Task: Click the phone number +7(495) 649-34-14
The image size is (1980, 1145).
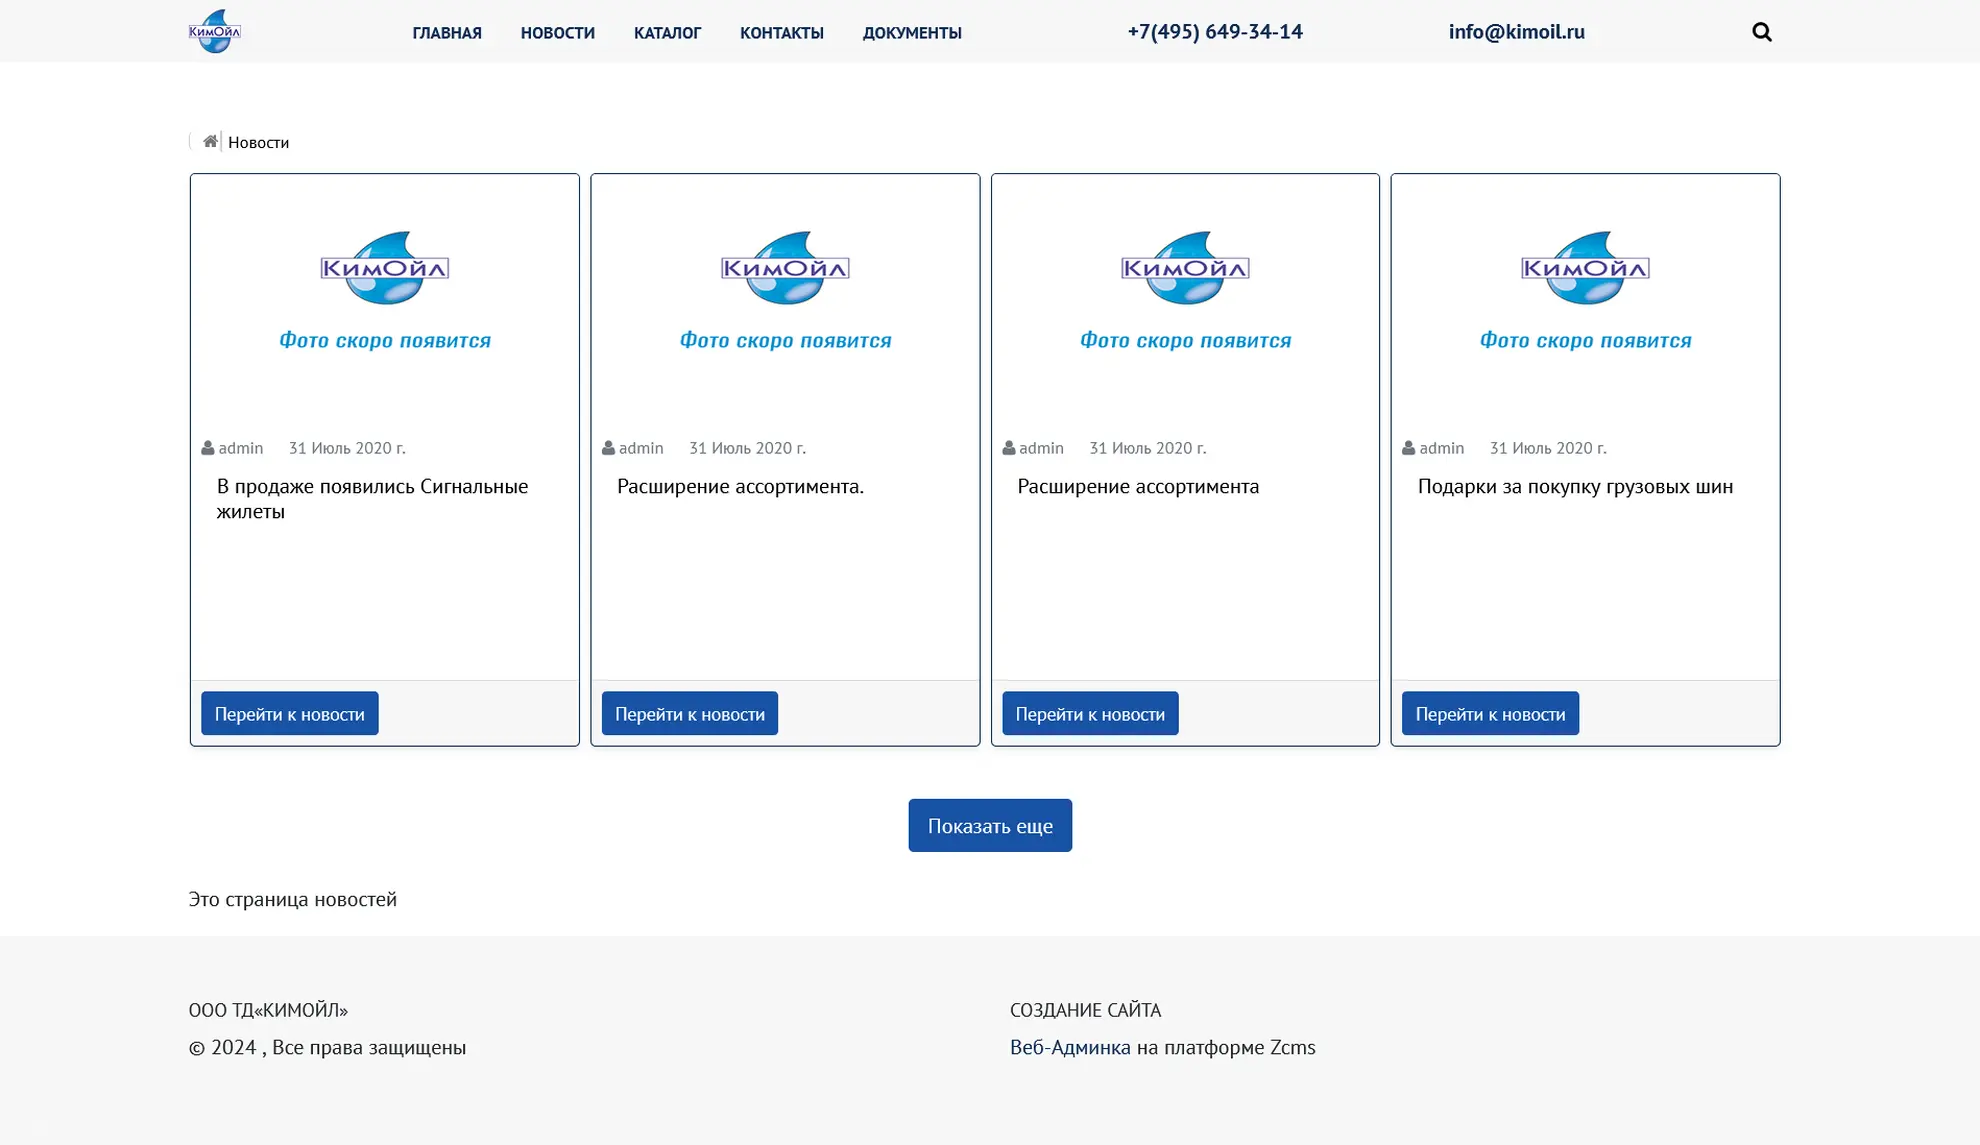Action: tap(1214, 32)
